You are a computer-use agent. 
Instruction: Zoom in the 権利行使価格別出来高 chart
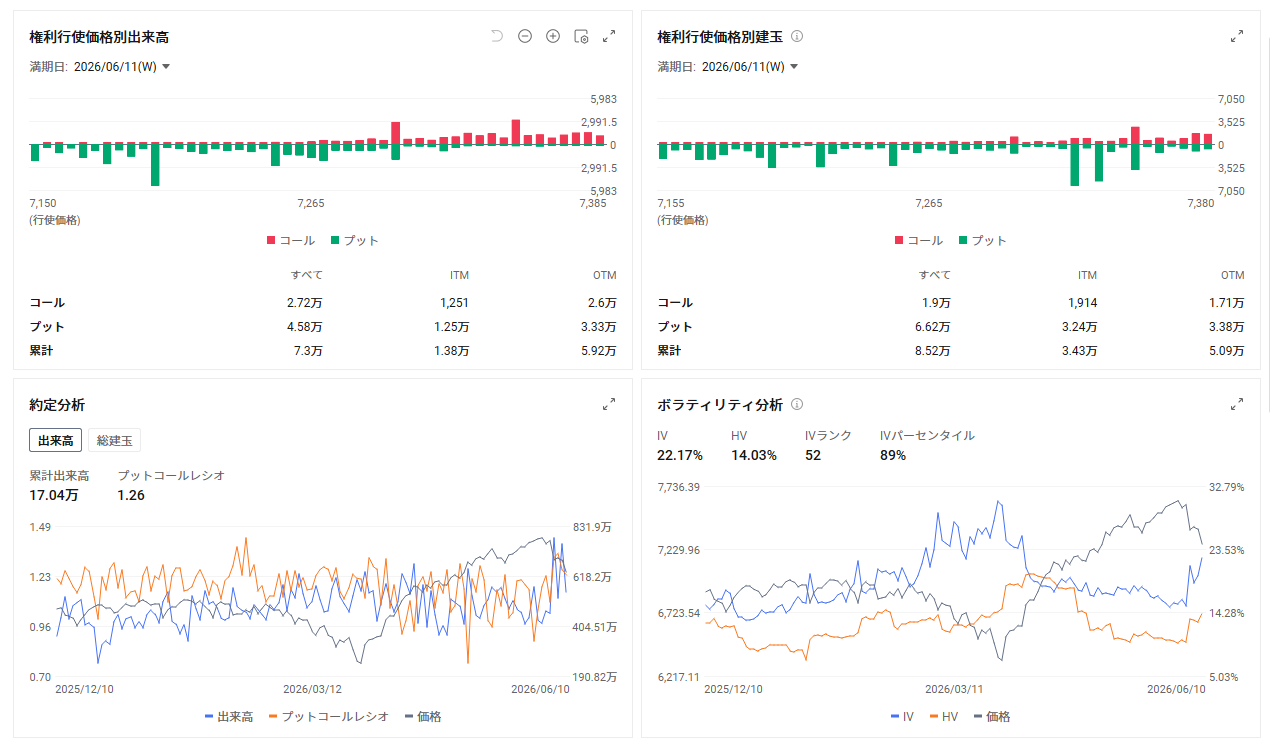pos(553,36)
